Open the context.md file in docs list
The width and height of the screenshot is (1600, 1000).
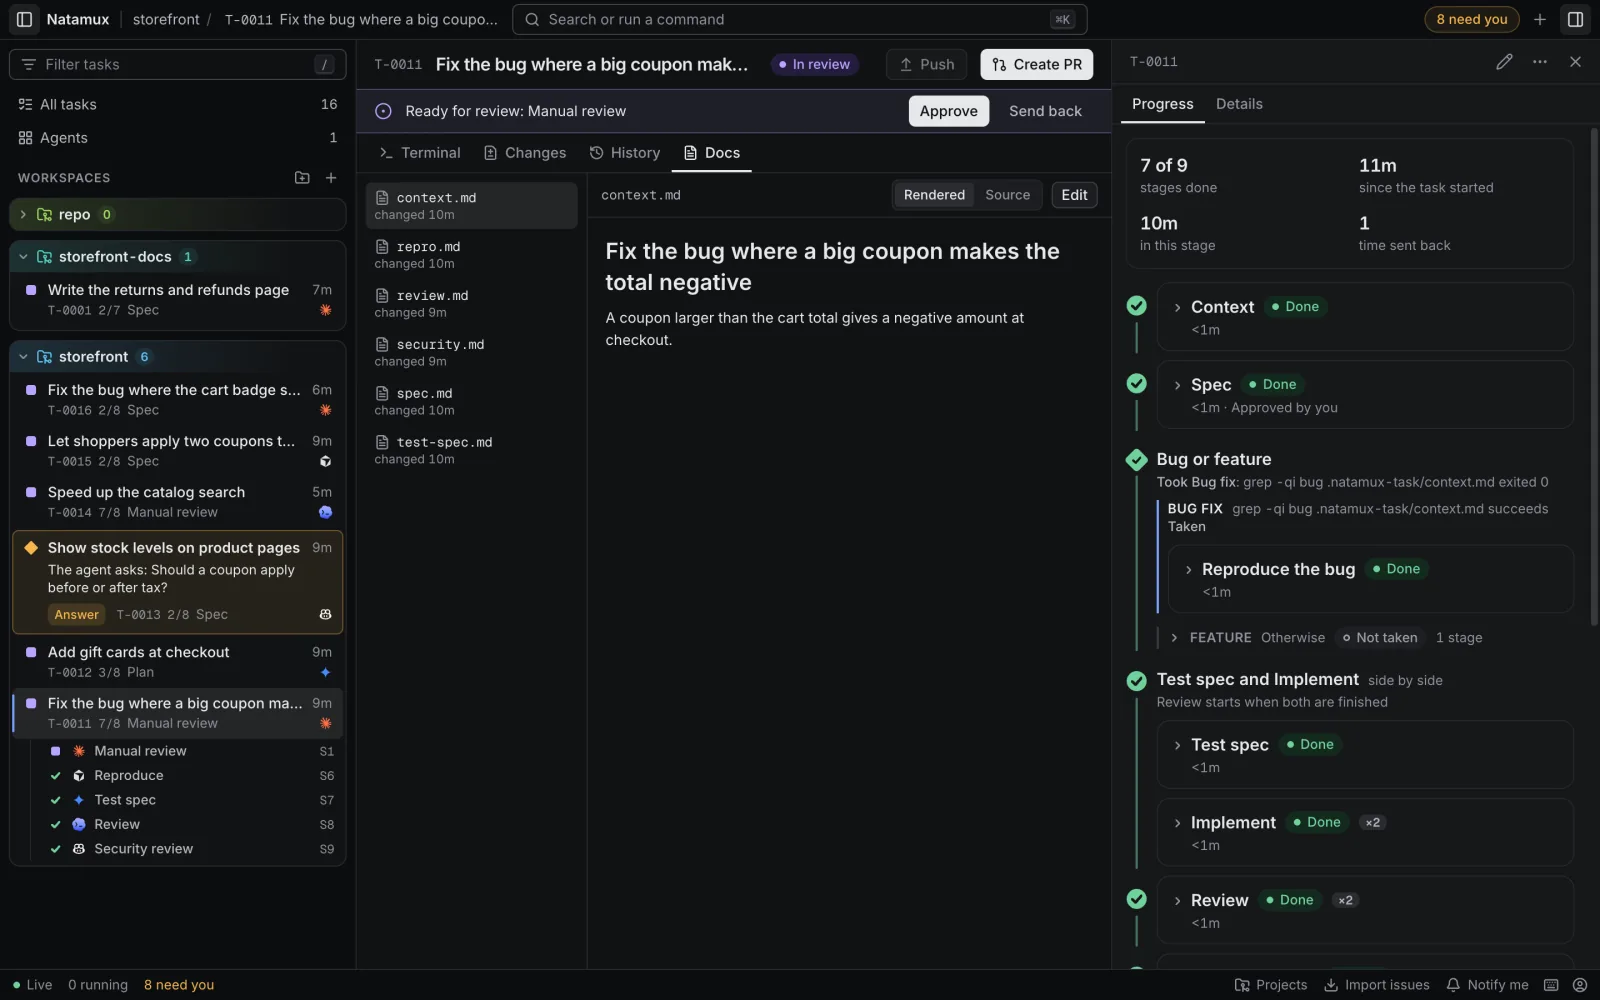[x=471, y=206]
